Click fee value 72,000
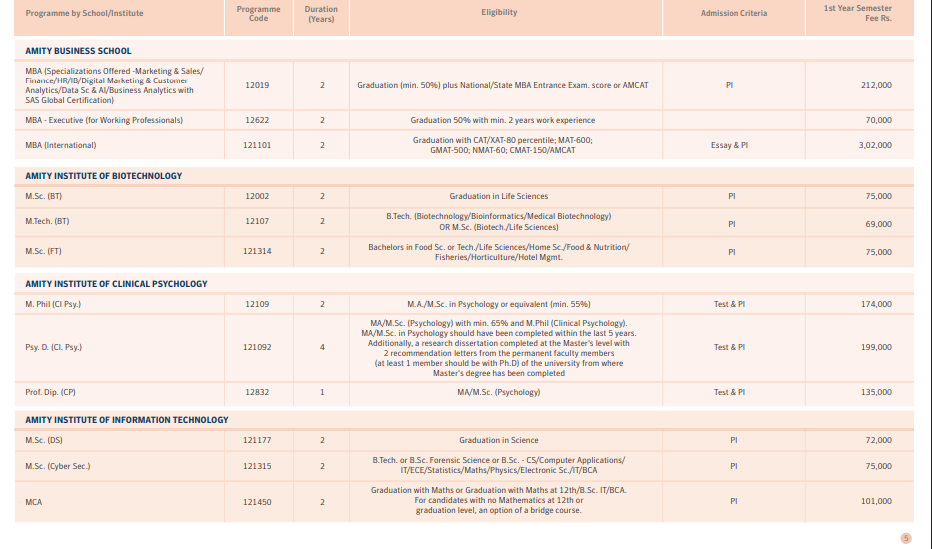 (879, 440)
